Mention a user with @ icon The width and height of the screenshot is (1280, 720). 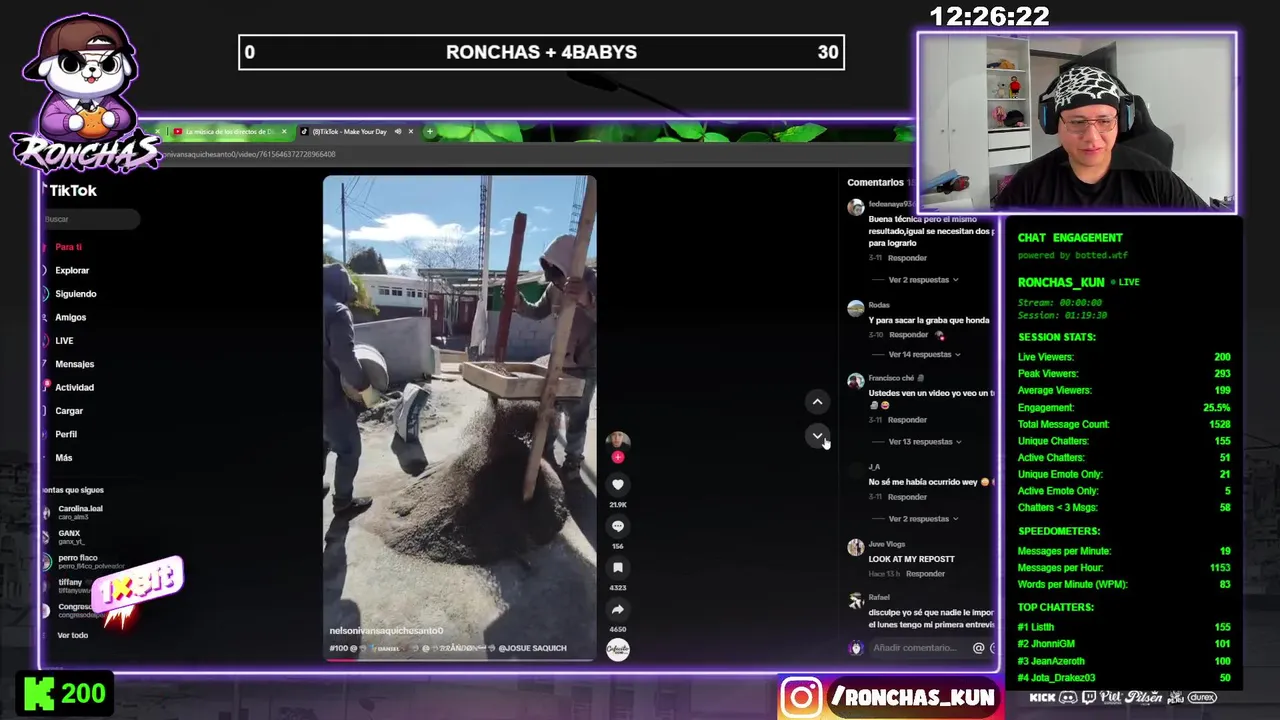[x=978, y=648]
